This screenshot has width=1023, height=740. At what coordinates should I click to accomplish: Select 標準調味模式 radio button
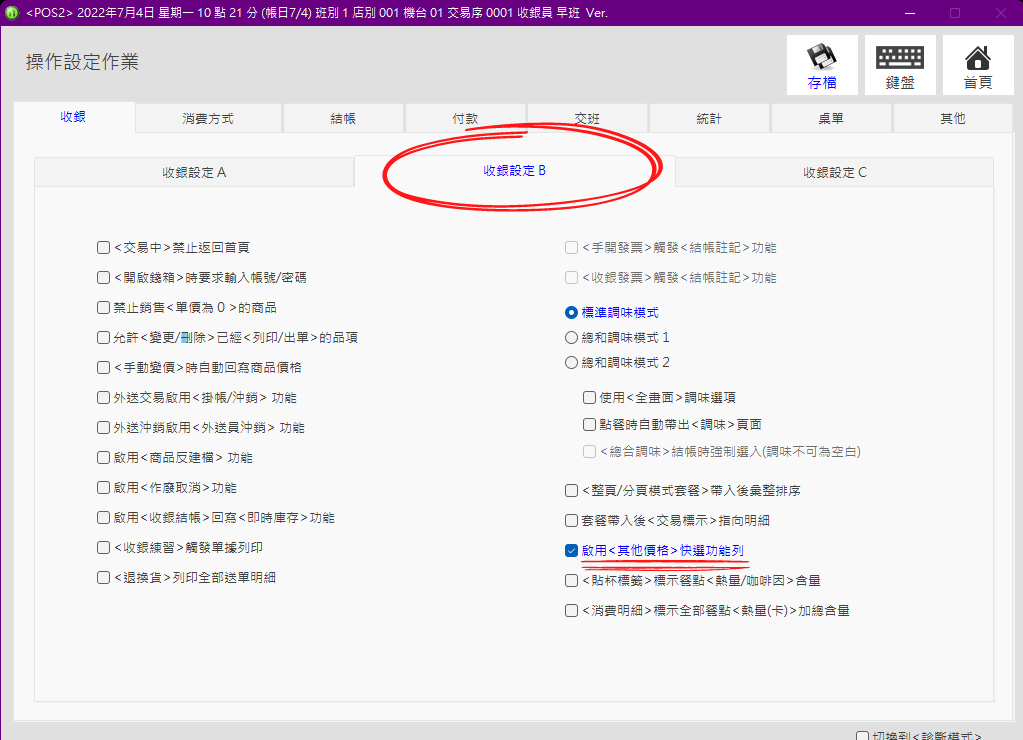coord(571,313)
